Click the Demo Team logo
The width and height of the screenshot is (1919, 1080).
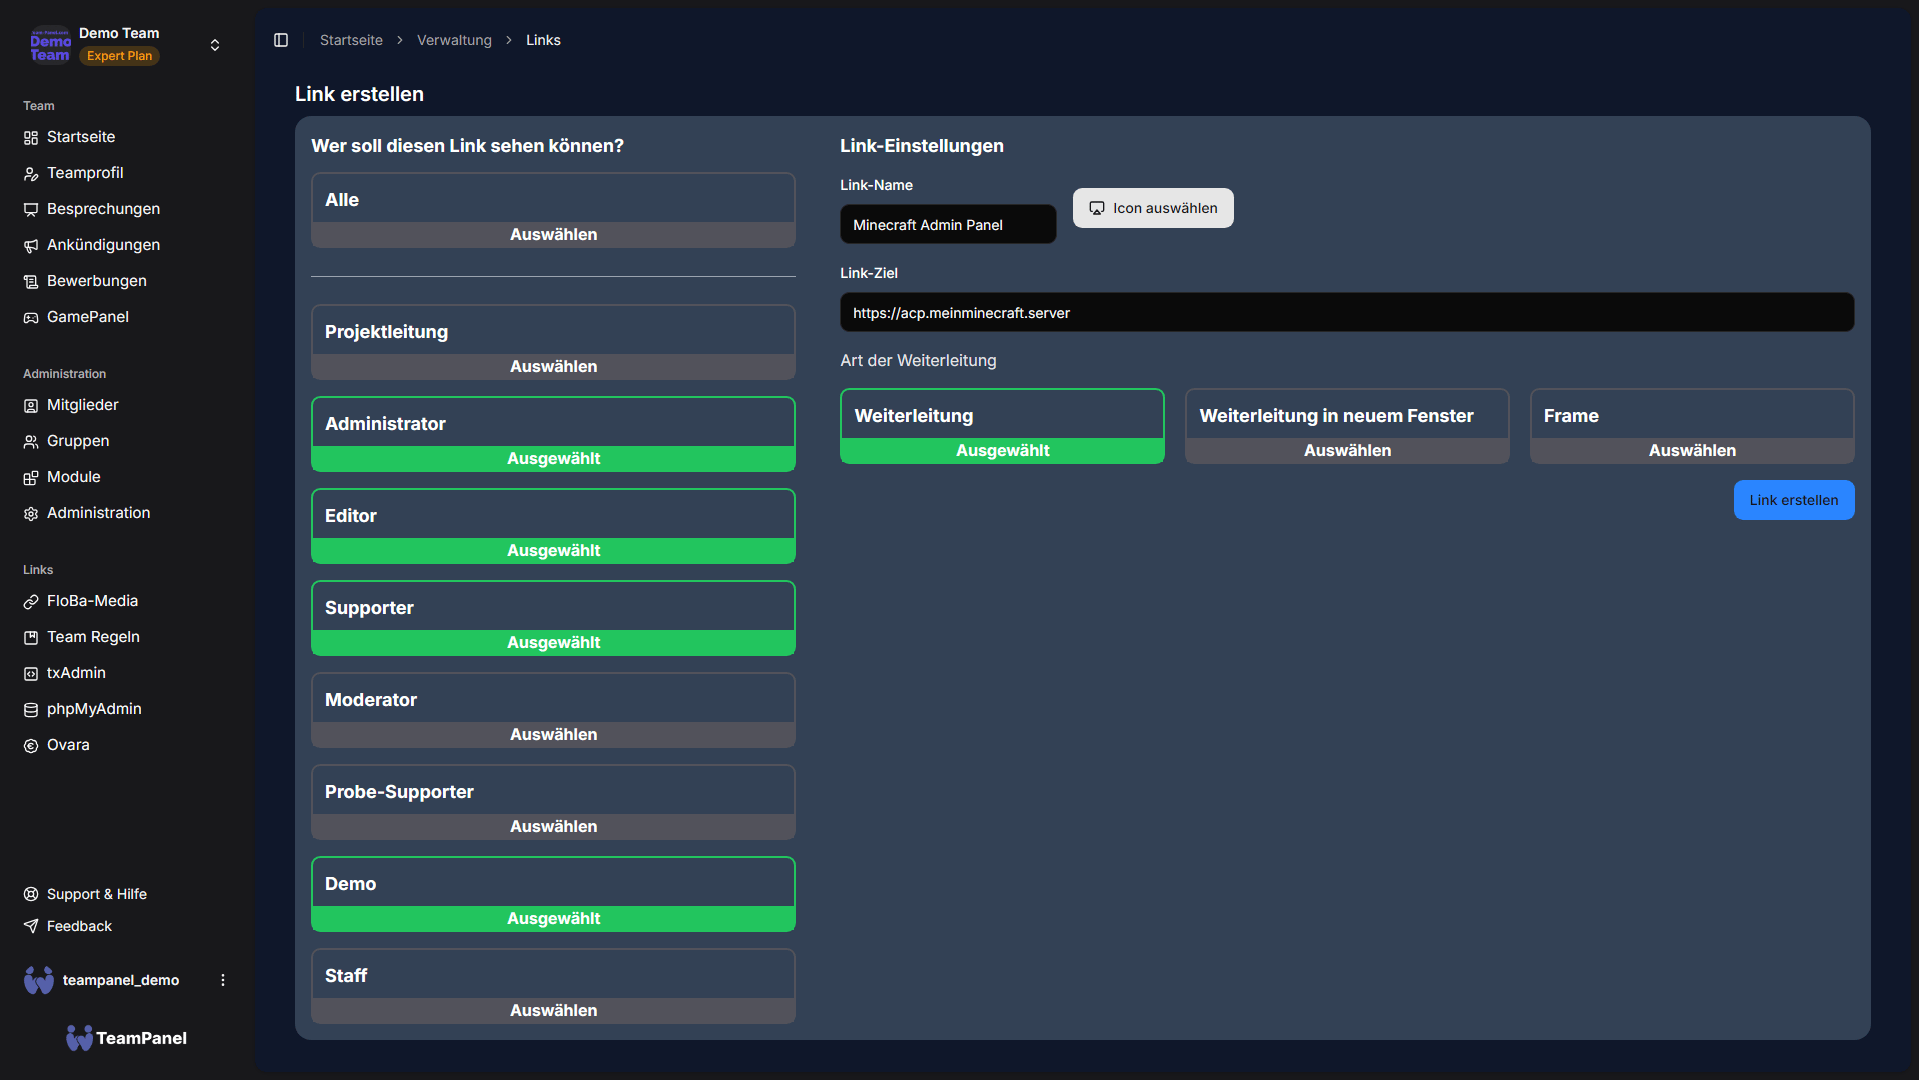pyautogui.click(x=50, y=45)
